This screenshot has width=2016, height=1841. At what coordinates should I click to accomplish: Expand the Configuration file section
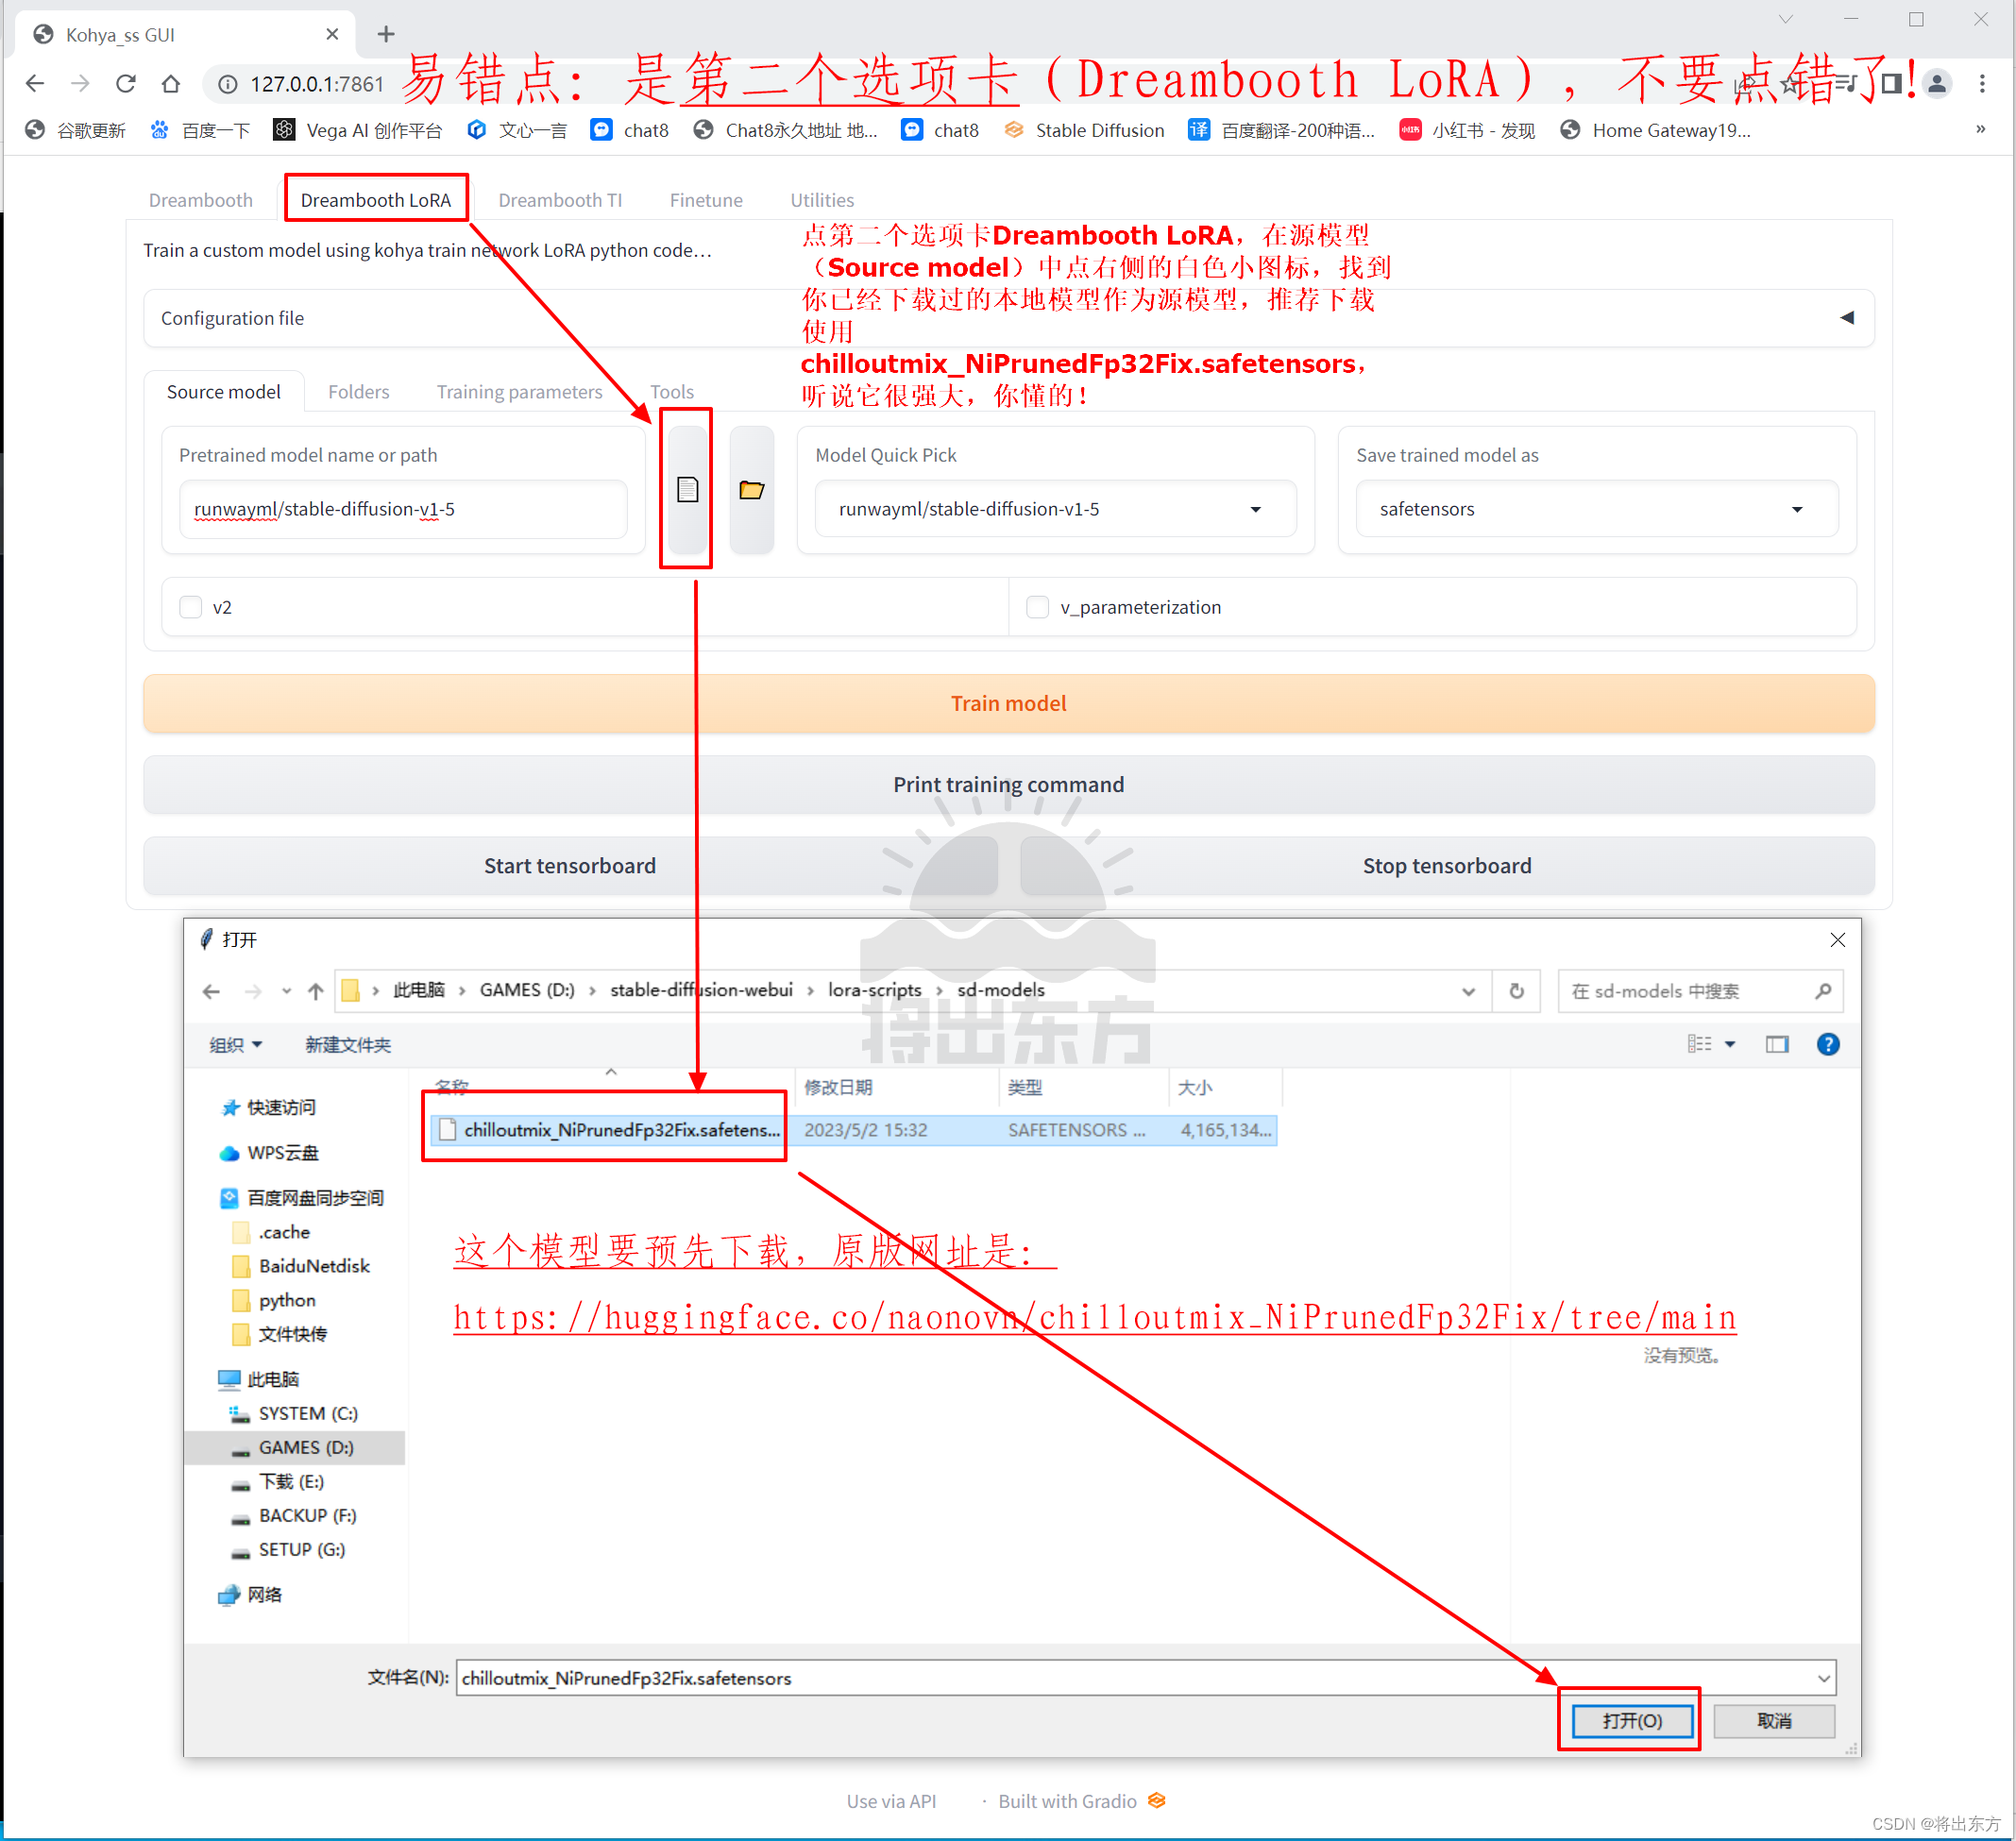click(x=1846, y=318)
